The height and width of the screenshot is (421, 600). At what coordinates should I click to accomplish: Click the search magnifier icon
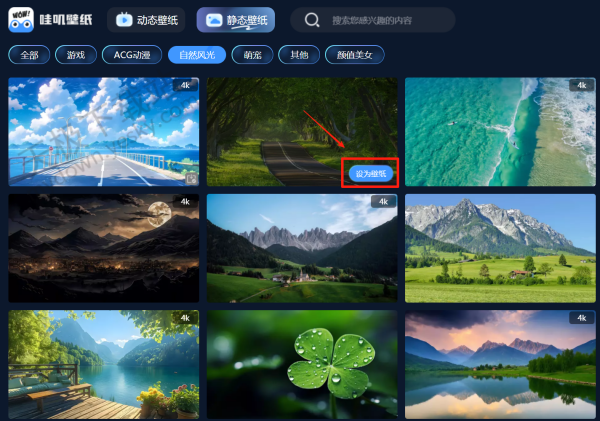[313, 20]
